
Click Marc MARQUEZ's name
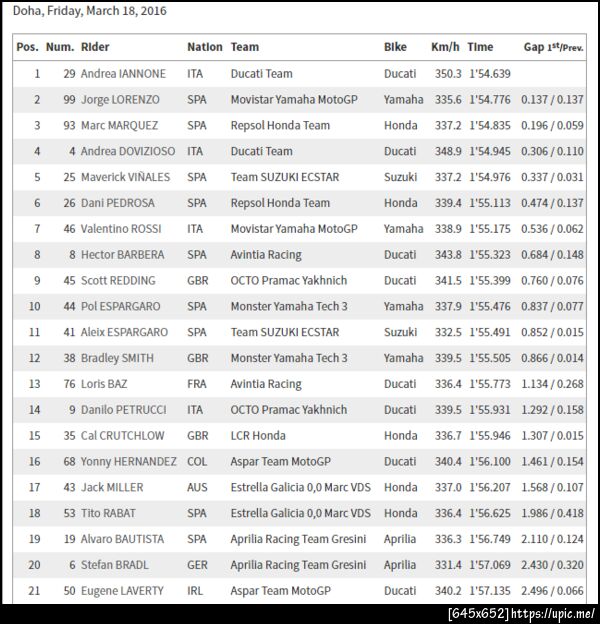tap(120, 125)
